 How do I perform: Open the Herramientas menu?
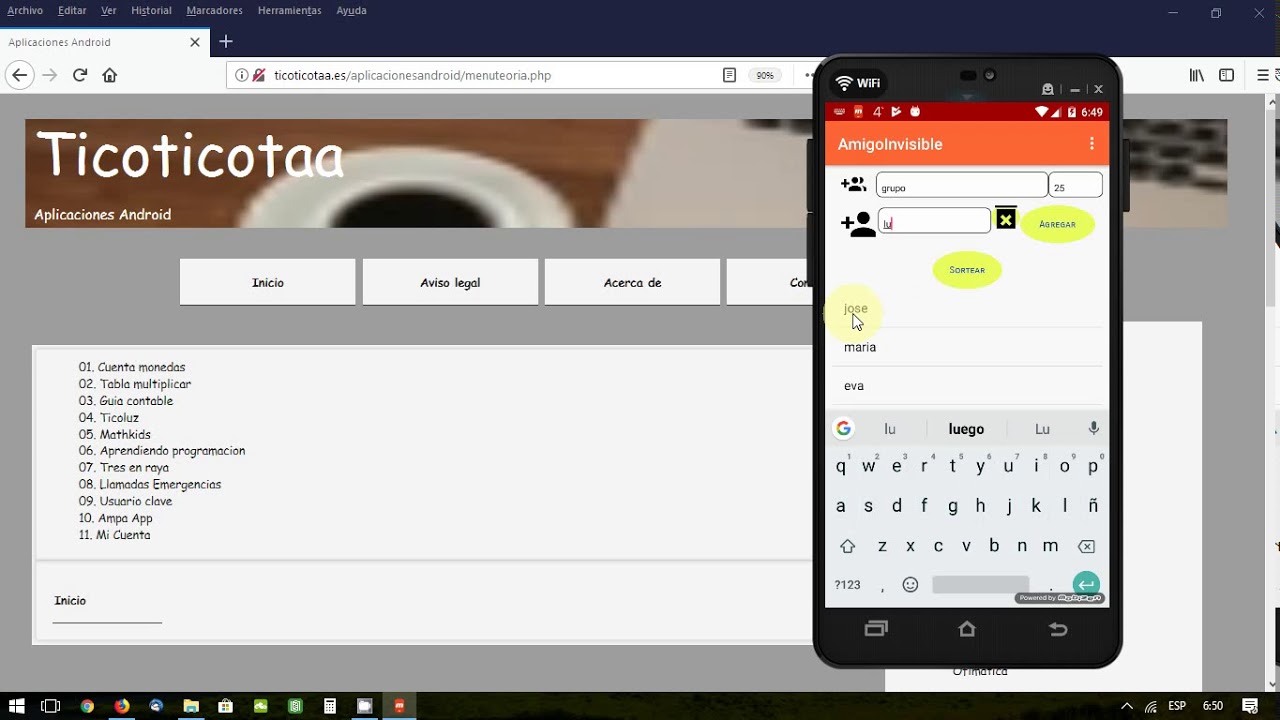pos(289,10)
